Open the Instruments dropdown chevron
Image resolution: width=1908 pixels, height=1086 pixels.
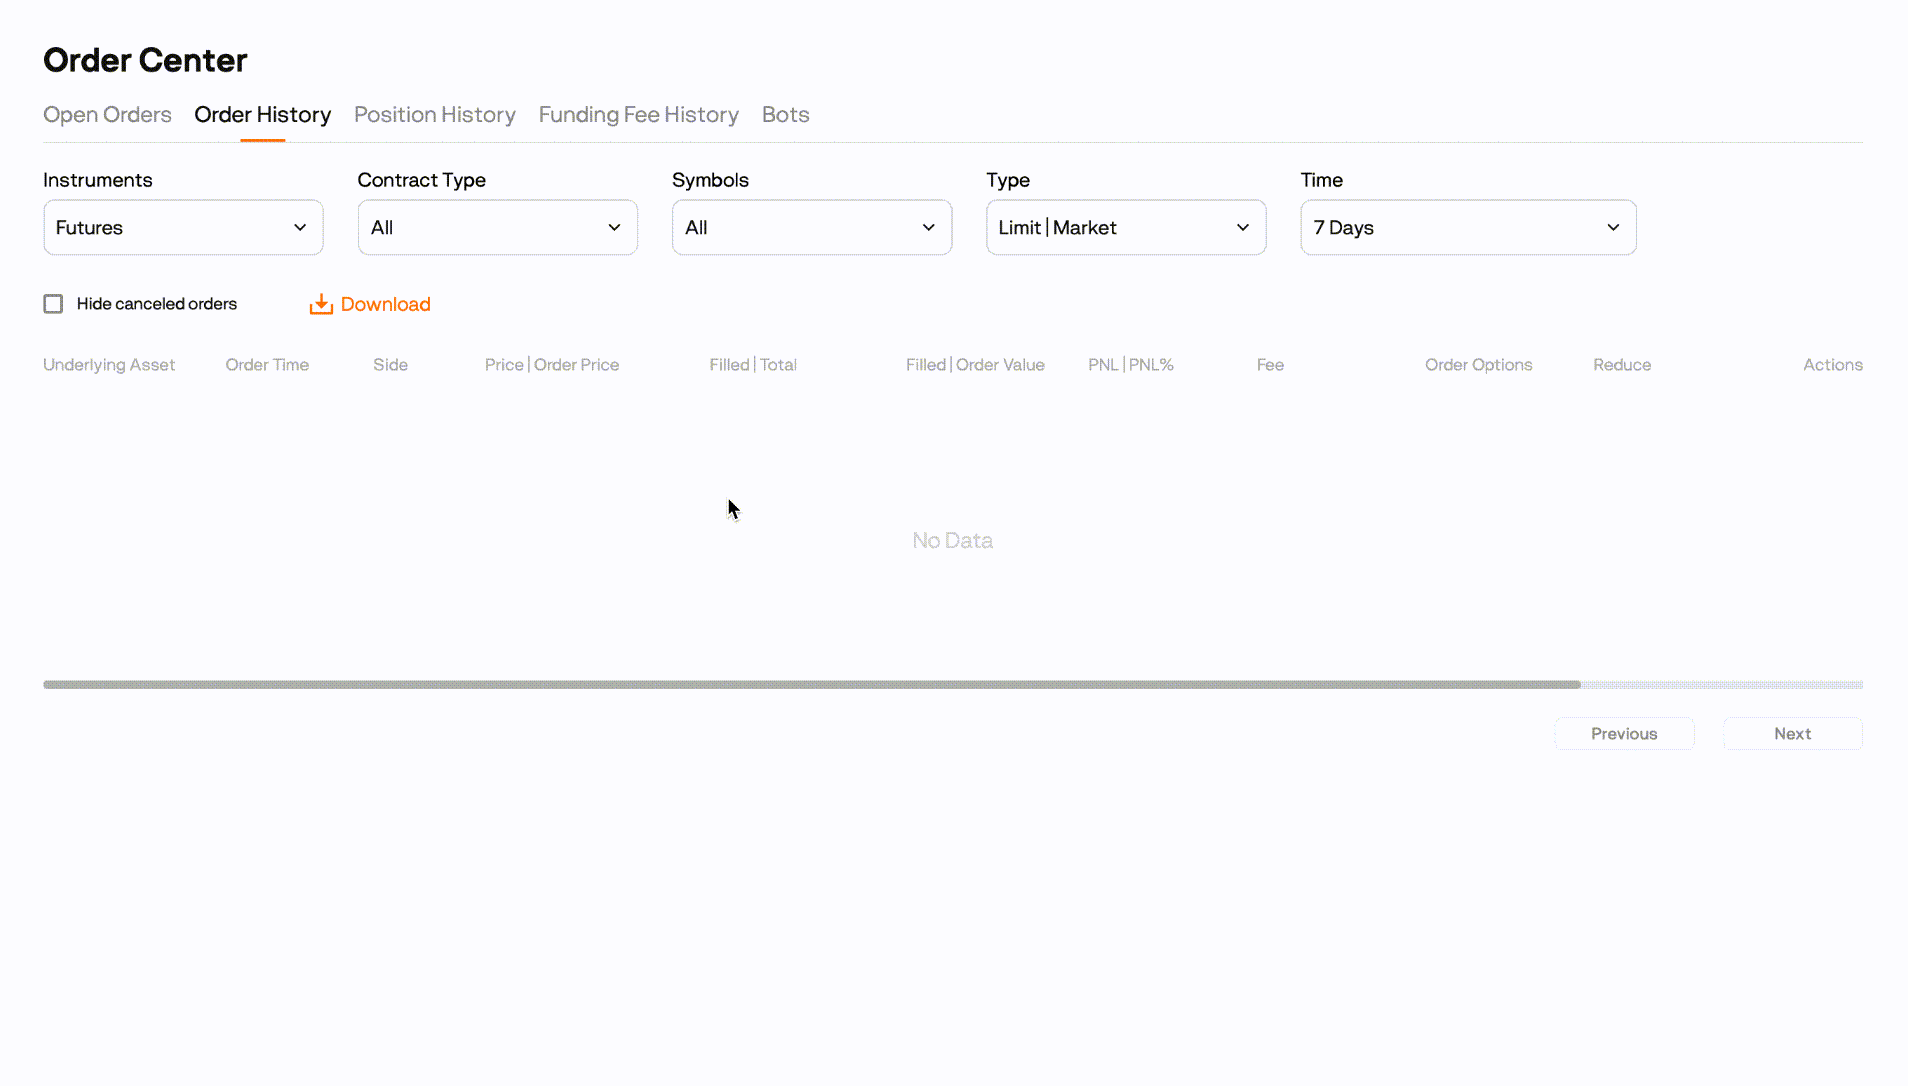301,227
